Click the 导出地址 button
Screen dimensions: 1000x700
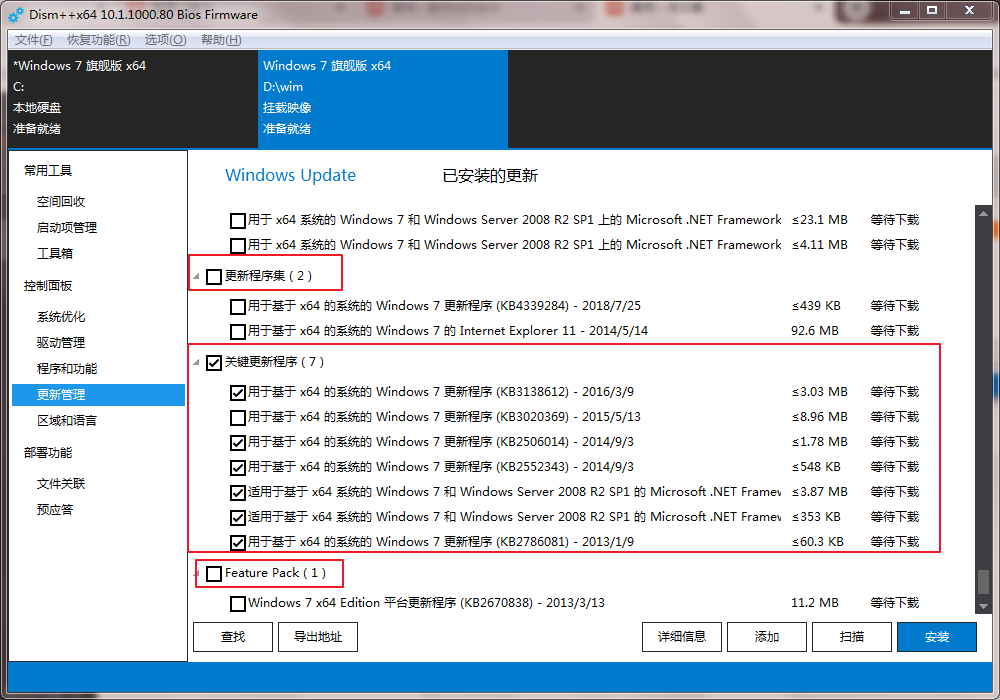[318, 637]
